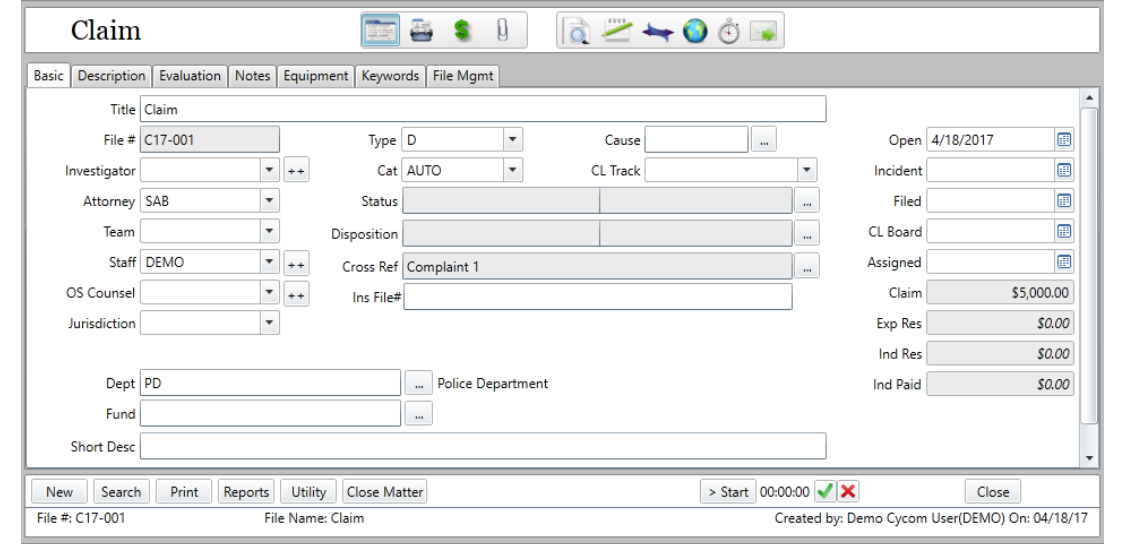The height and width of the screenshot is (545, 1125).
Task: Open the contacts card file icon
Action: pyautogui.click(x=421, y=31)
